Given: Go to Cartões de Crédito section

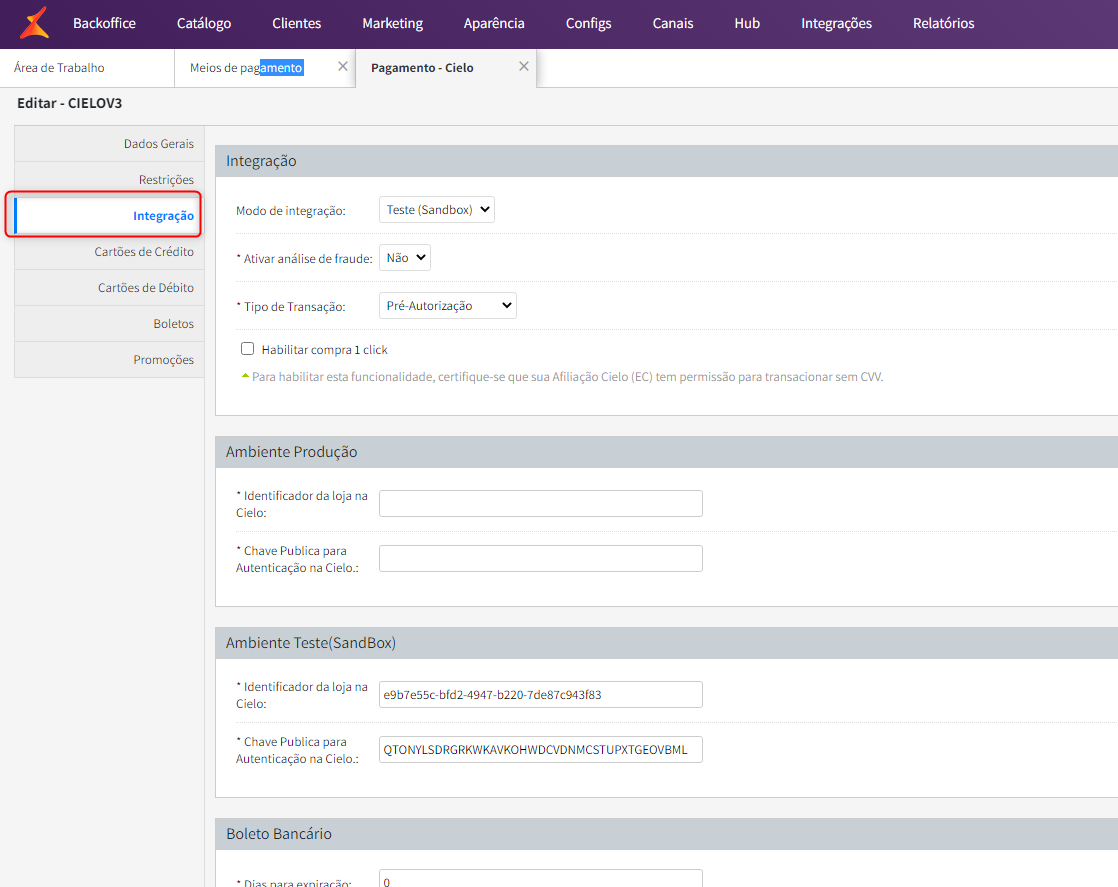Looking at the screenshot, I should click(109, 252).
